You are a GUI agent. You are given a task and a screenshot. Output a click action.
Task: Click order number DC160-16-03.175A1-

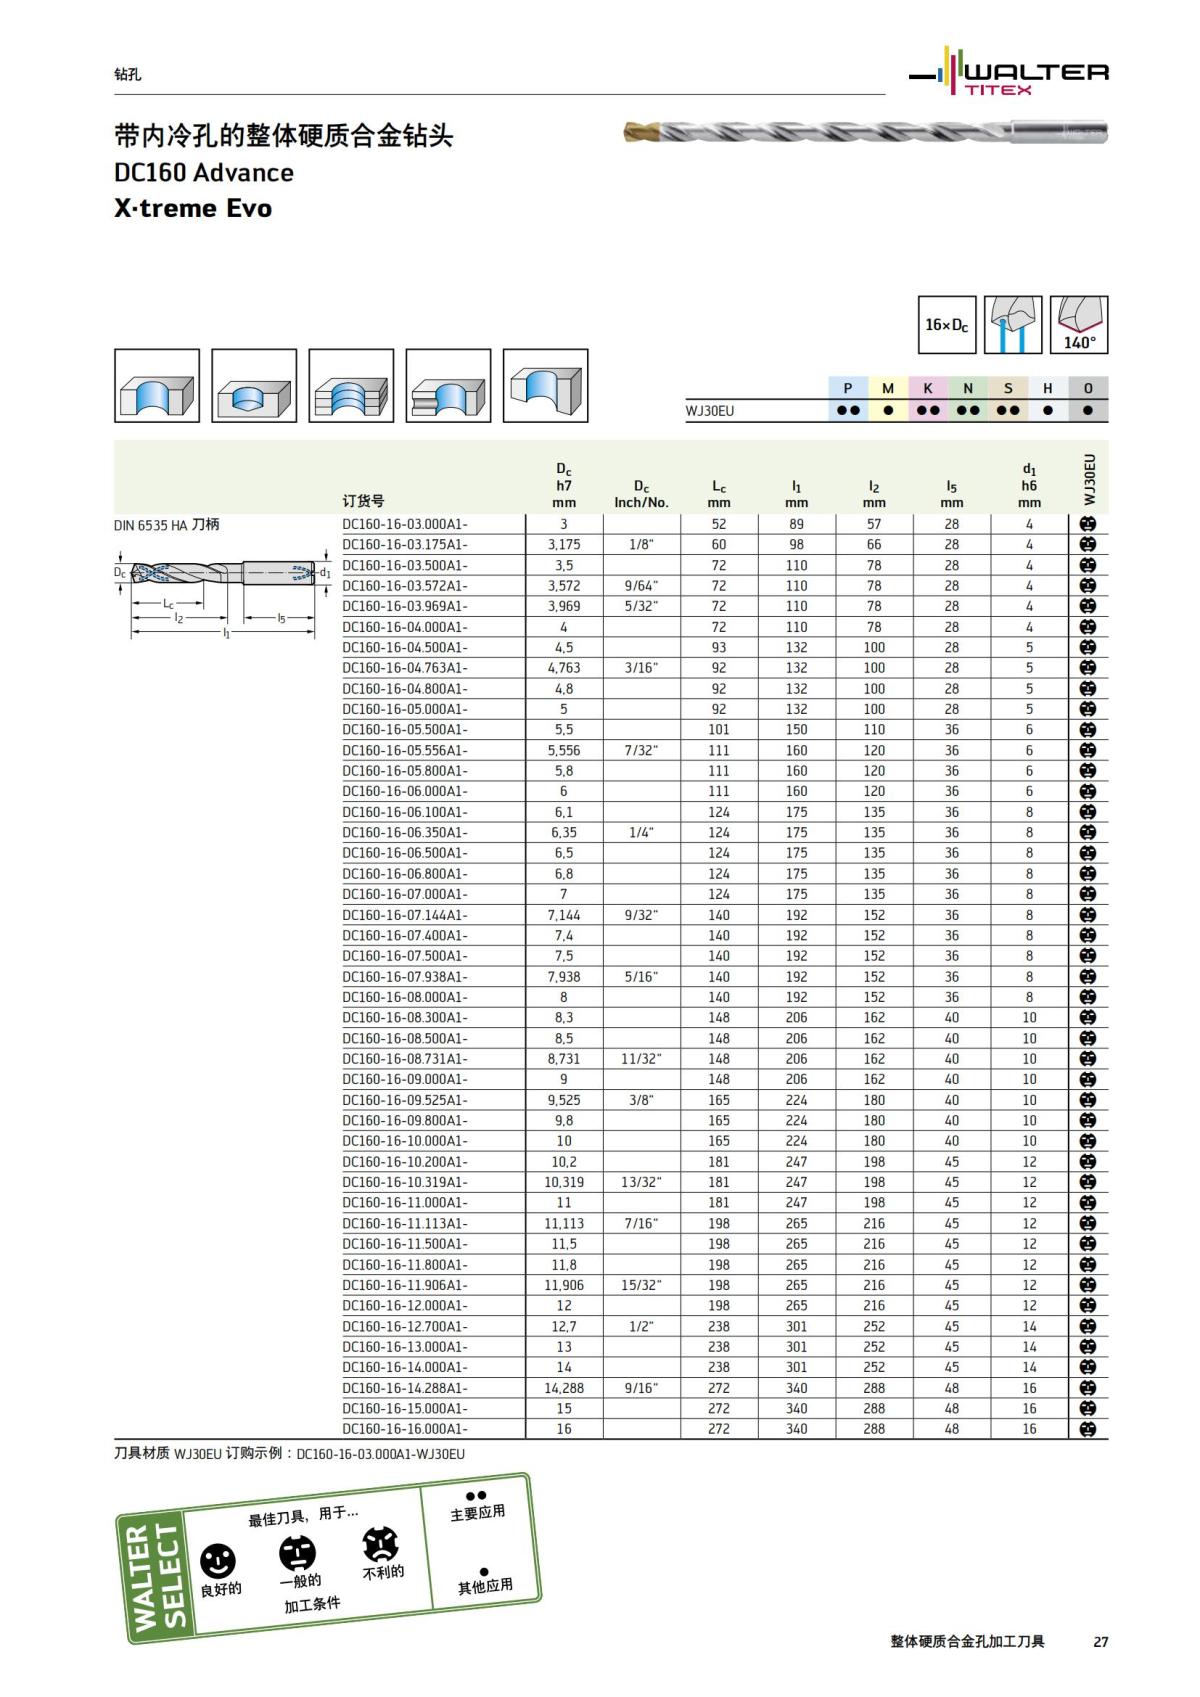405,545
